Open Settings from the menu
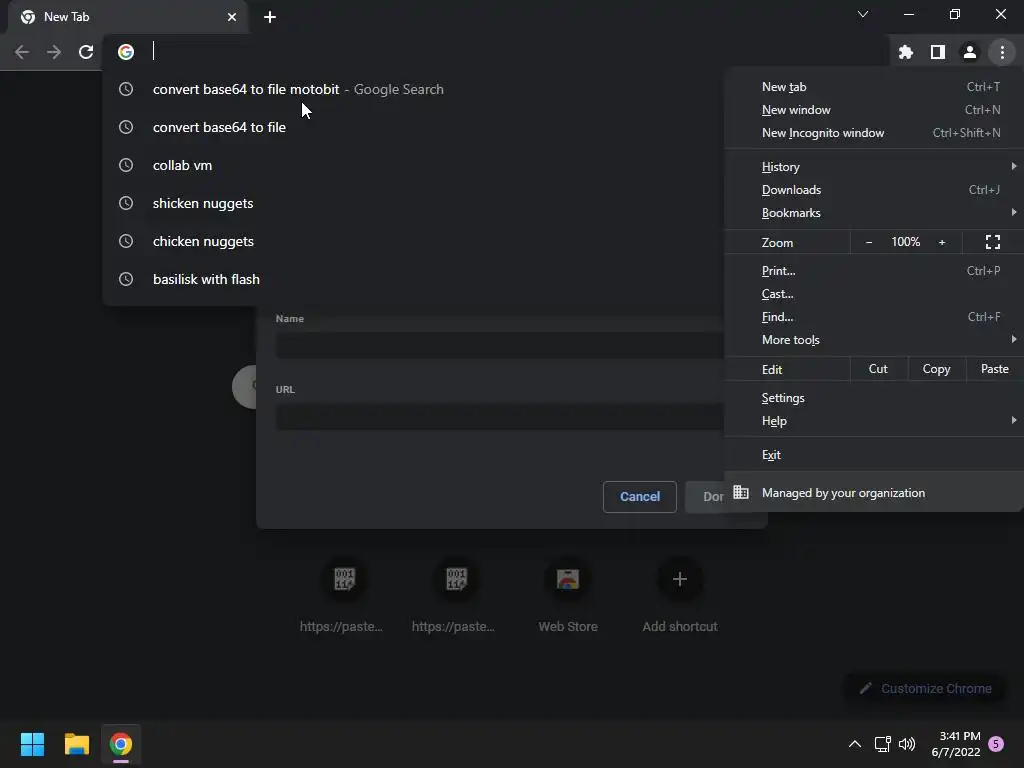Screen dimensions: 1024x768 point(874,398)
